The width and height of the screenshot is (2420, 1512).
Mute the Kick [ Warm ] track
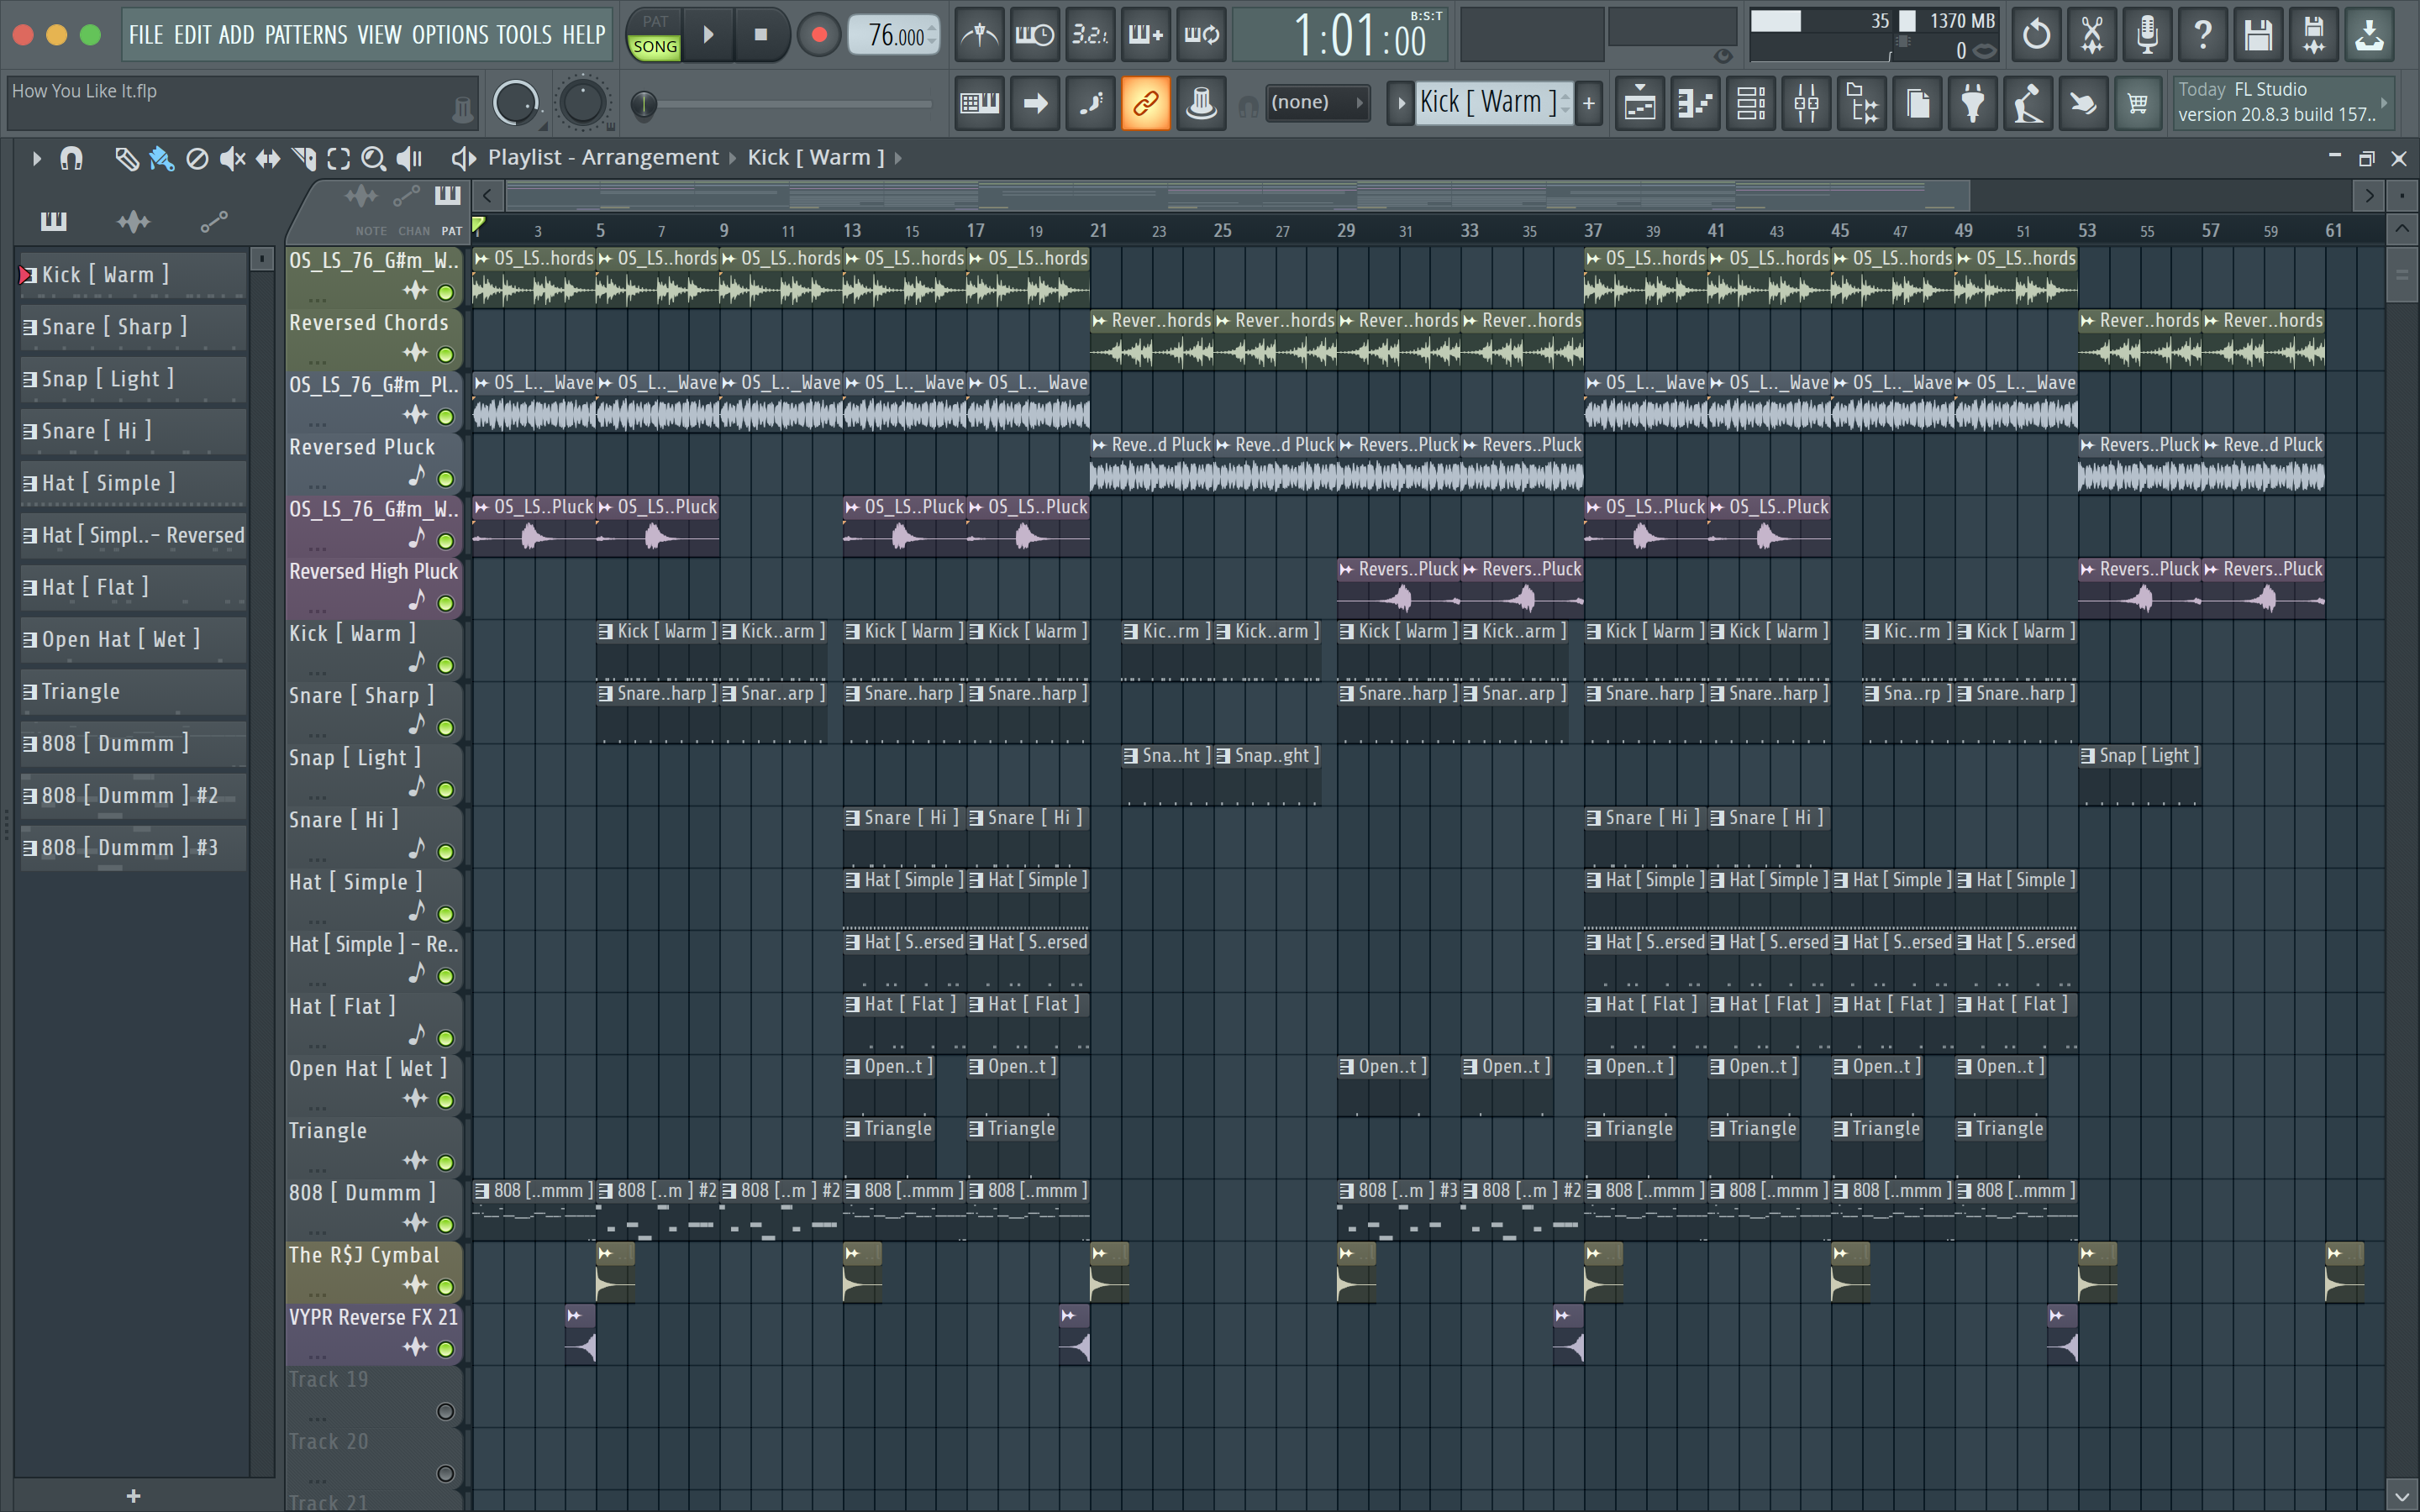(446, 666)
